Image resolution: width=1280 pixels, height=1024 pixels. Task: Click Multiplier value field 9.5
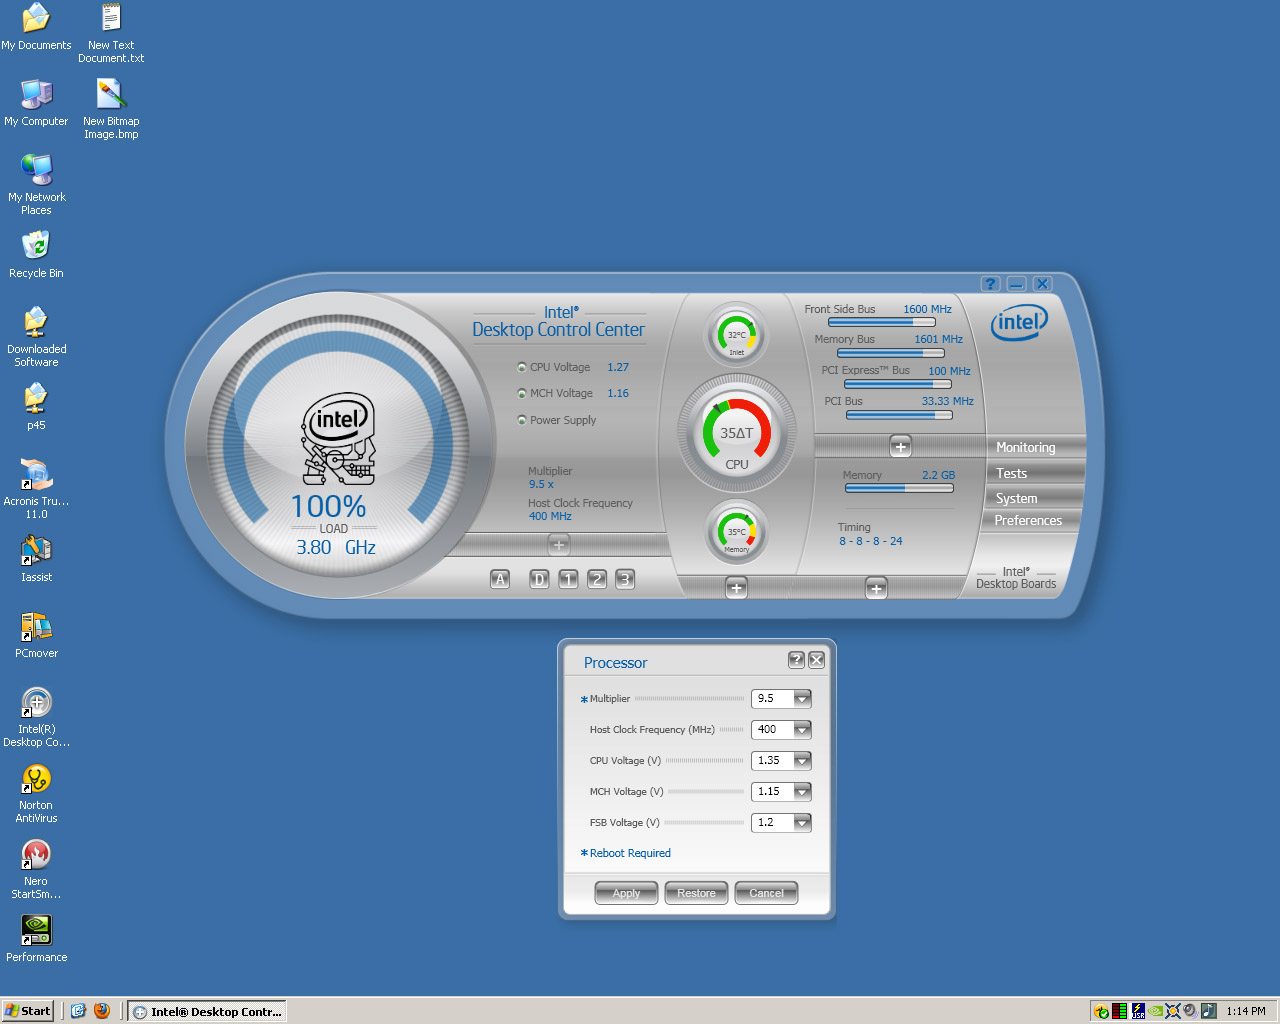pos(773,699)
